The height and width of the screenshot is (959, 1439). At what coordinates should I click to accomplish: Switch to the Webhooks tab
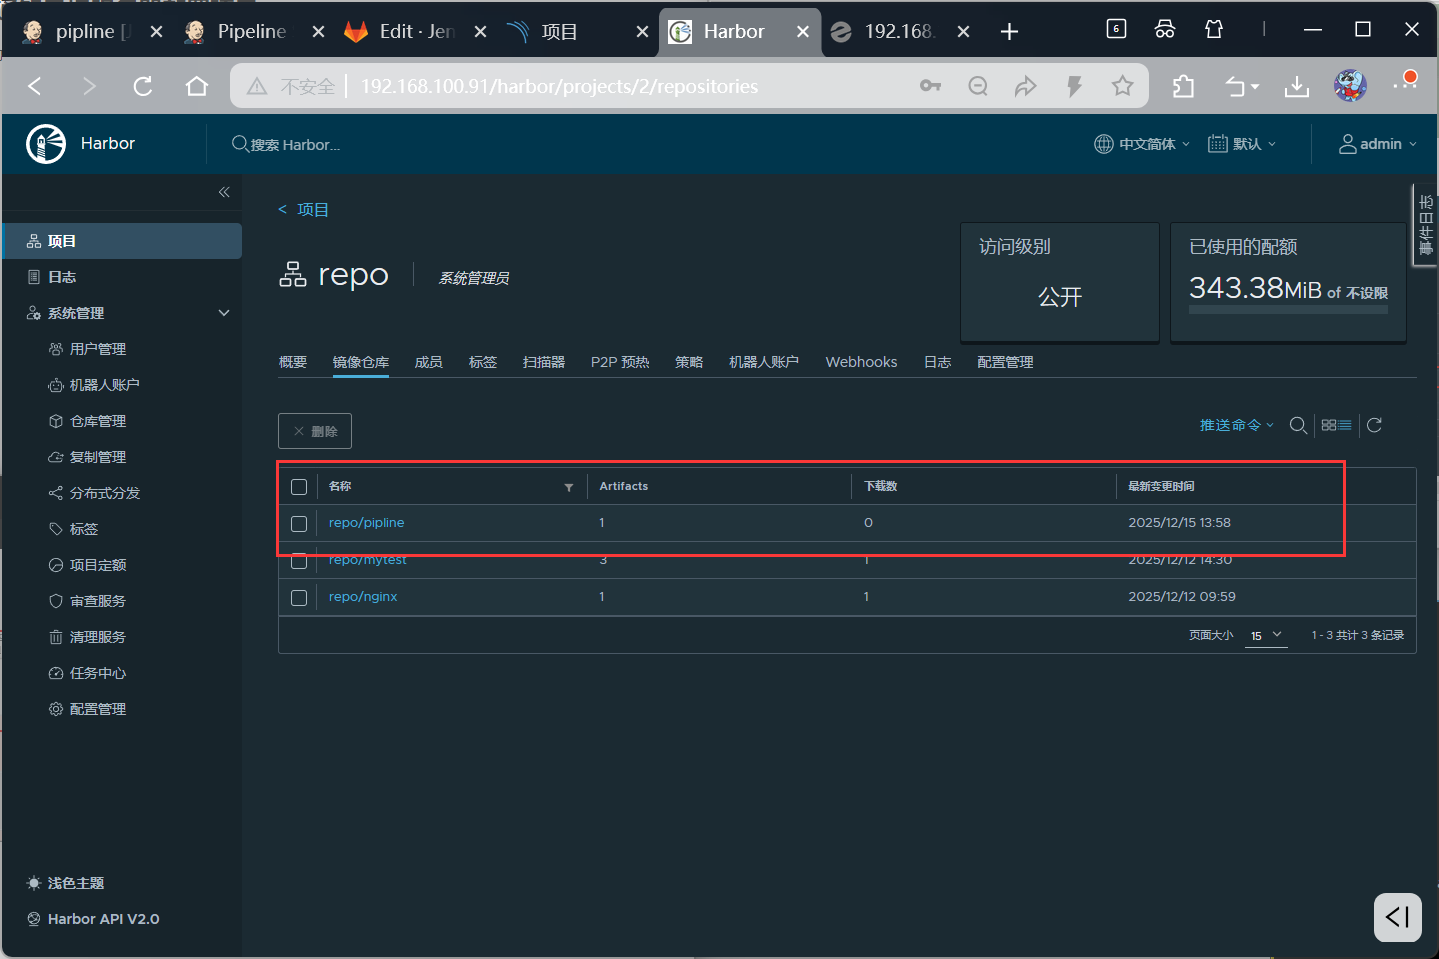point(861,362)
